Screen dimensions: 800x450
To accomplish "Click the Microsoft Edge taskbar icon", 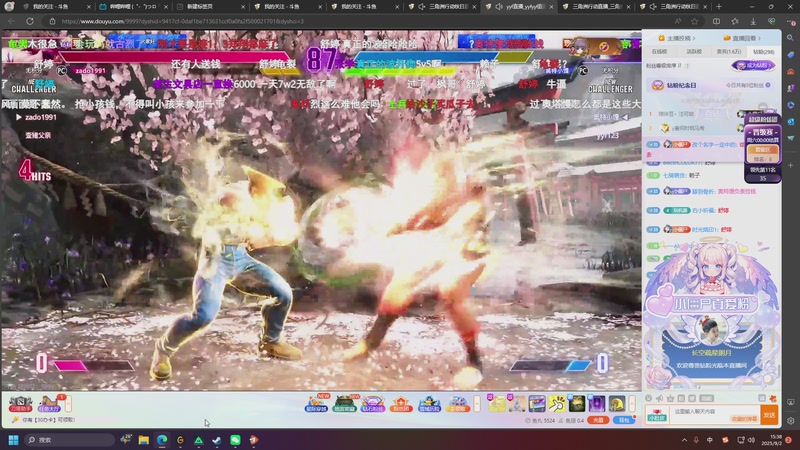I will pos(162,440).
